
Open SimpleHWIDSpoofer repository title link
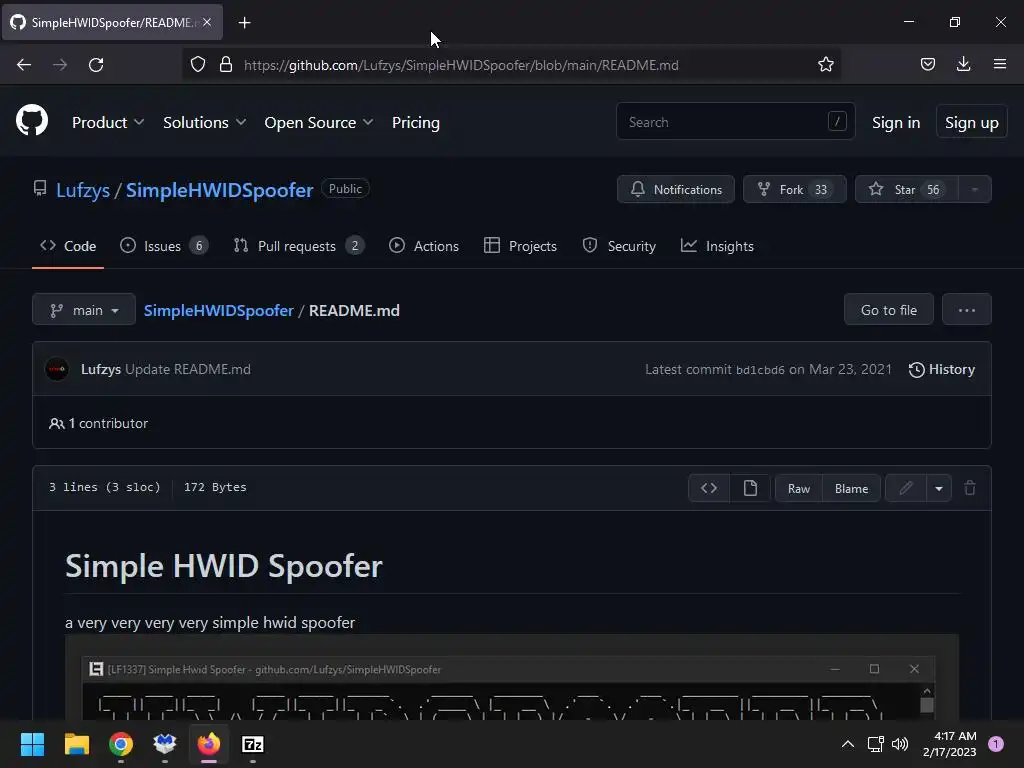[219, 190]
